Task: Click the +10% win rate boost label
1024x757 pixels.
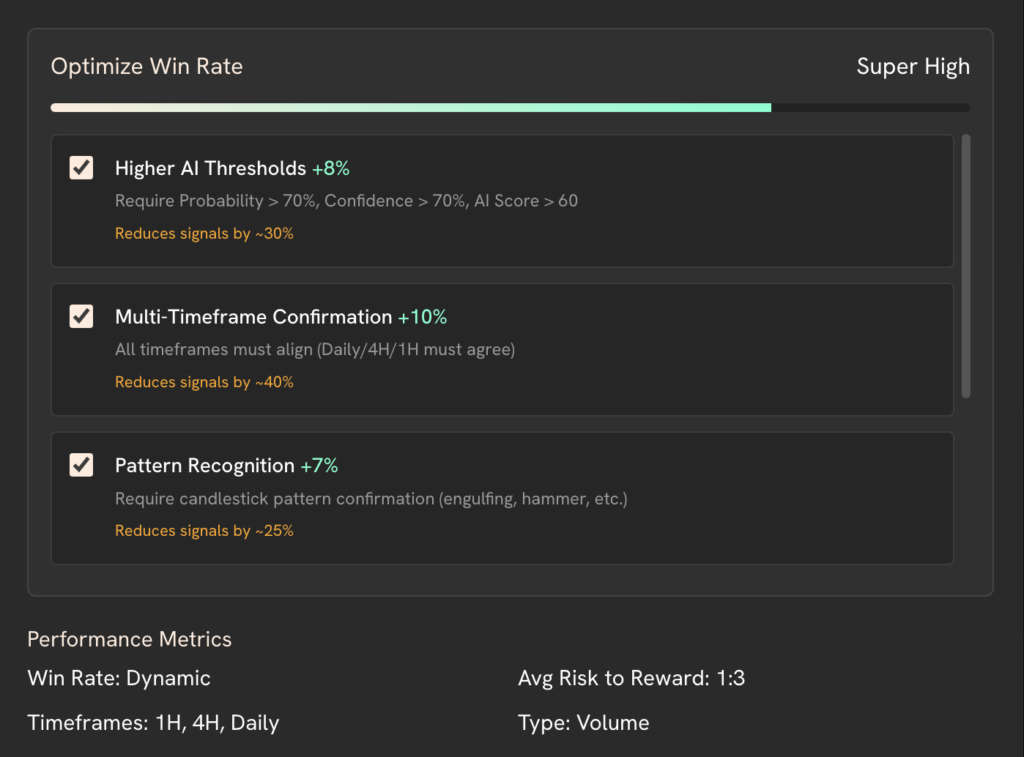Action: pyautogui.click(x=422, y=317)
